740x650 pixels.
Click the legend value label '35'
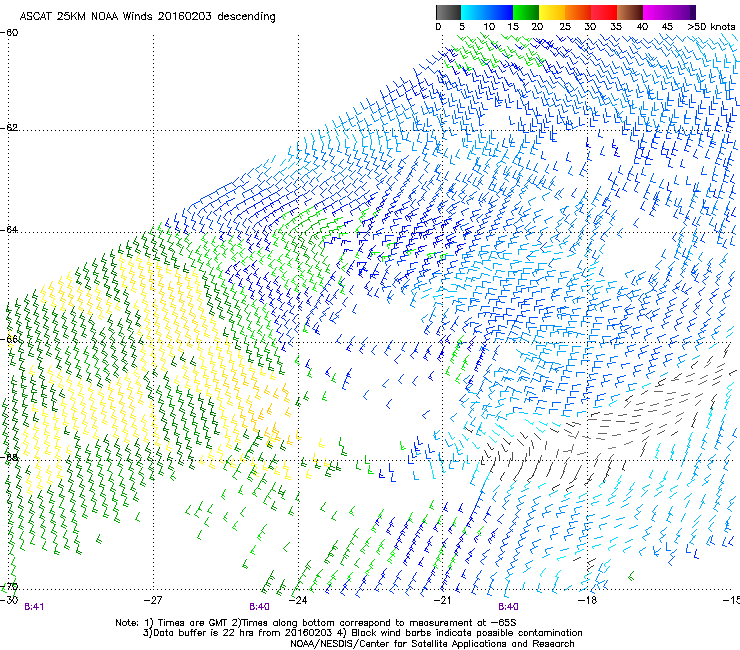point(616,27)
